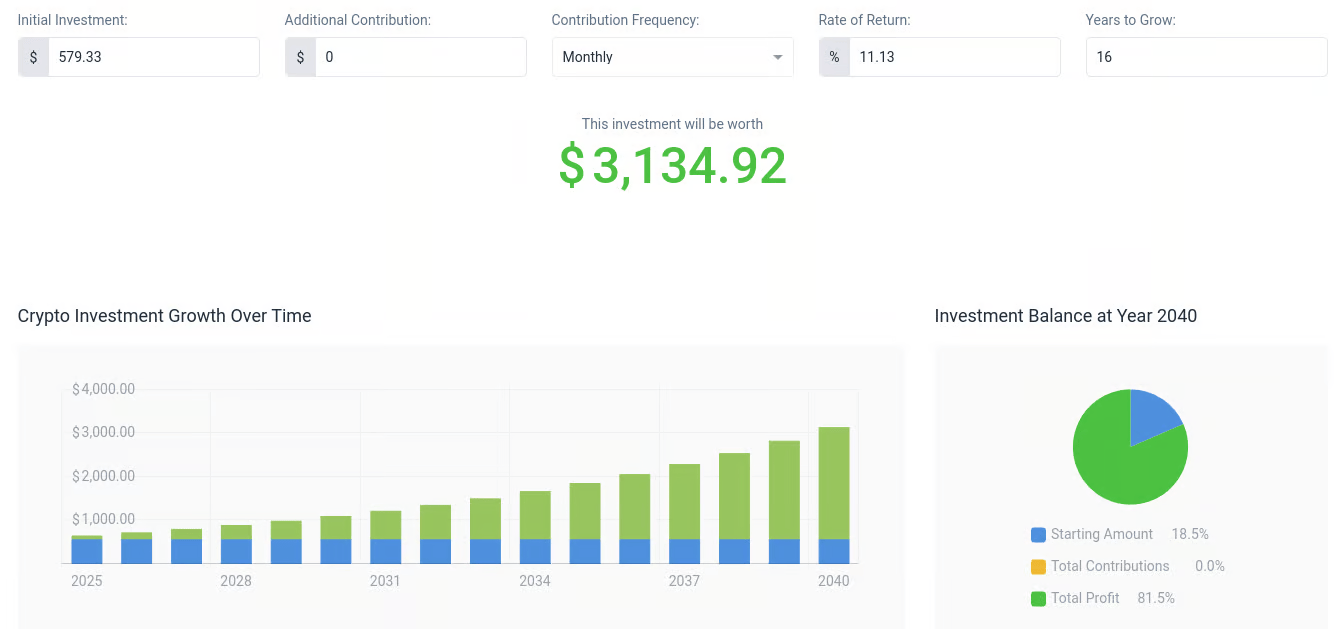This screenshot has width=1336, height=629.
Task: Select the blue Starting Amount legend swatch
Action: 1037,534
